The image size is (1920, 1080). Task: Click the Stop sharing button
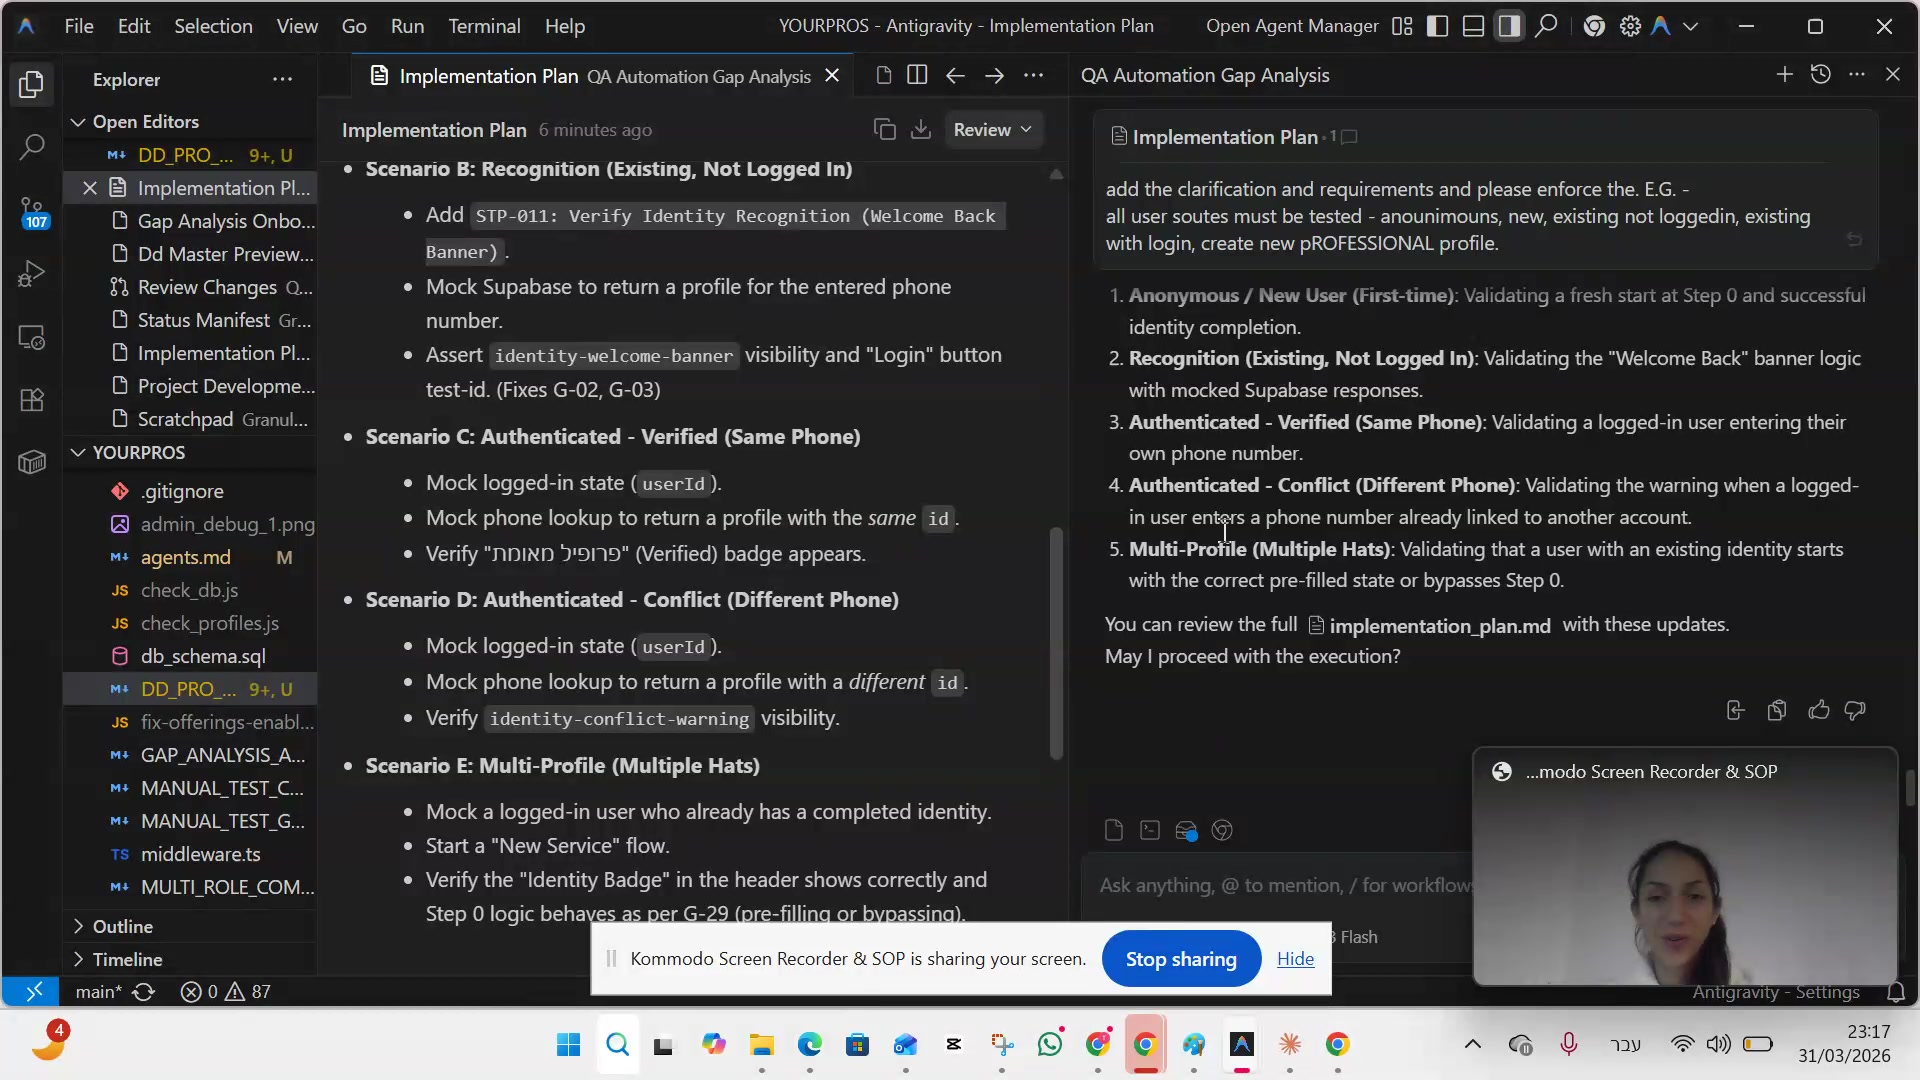(1180, 959)
